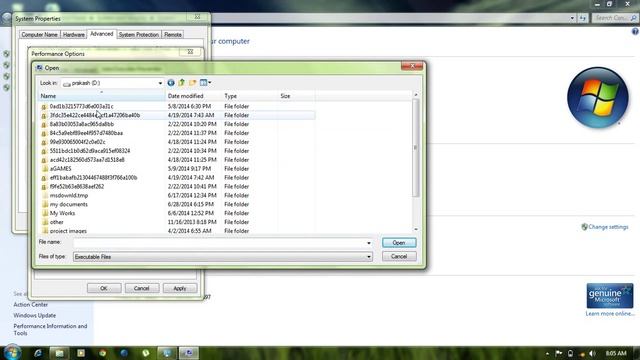Click the genuine Microsoft software badge
This screenshot has width=640, height=360.
click(x=610, y=296)
